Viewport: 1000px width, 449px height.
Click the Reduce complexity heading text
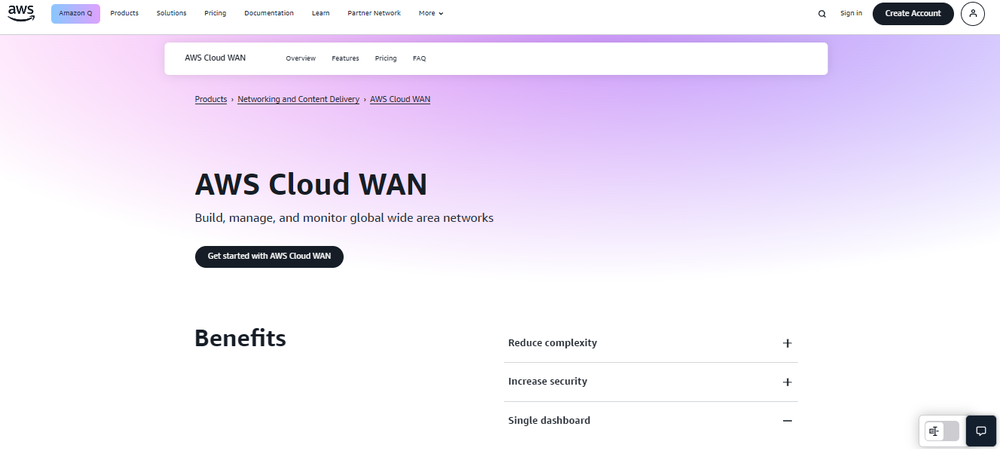pos(552,343)
